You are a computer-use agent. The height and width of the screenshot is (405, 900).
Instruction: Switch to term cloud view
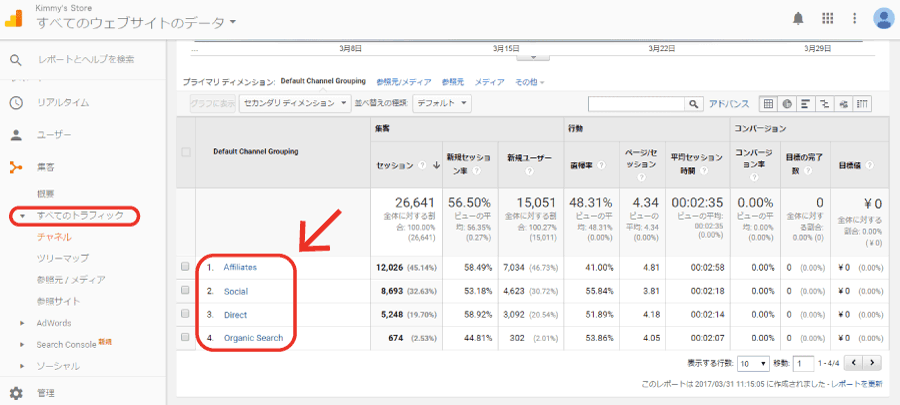point(843,104)
